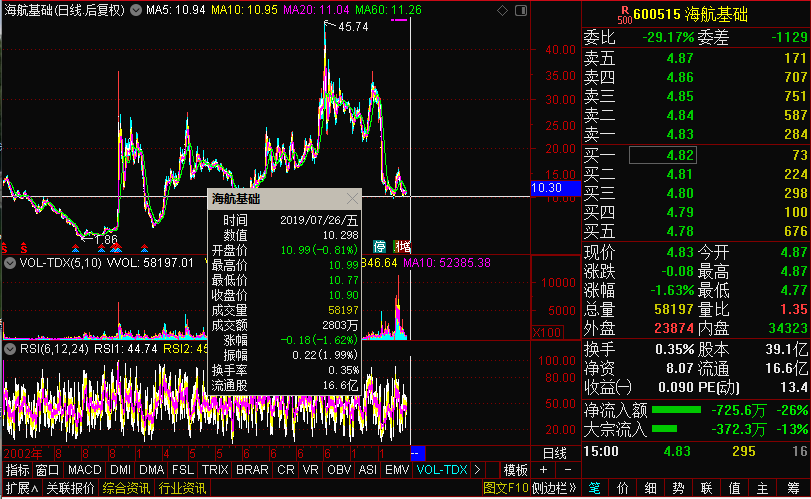Screen dimensions: 811x499
Task: Expand the 扩展 menu
Action: (x=22, y=488)
